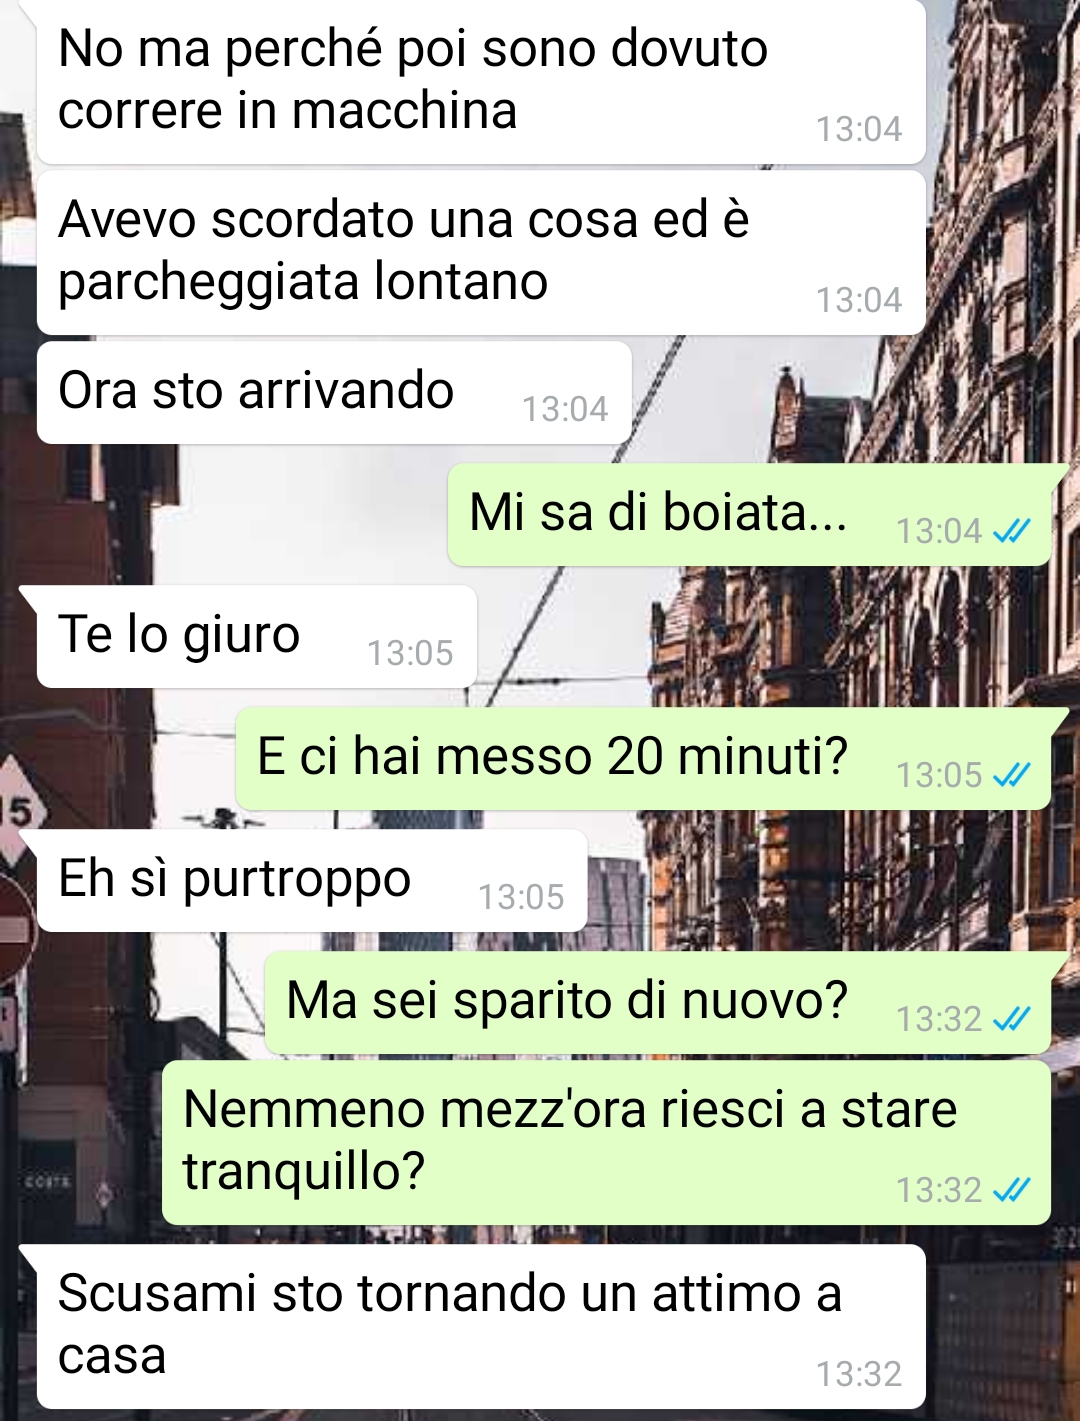The height and width of the screenshot is (1421, 1080).
Task: Select the 'Te lo giuro' message bubble
Action: tap(257, 637)
